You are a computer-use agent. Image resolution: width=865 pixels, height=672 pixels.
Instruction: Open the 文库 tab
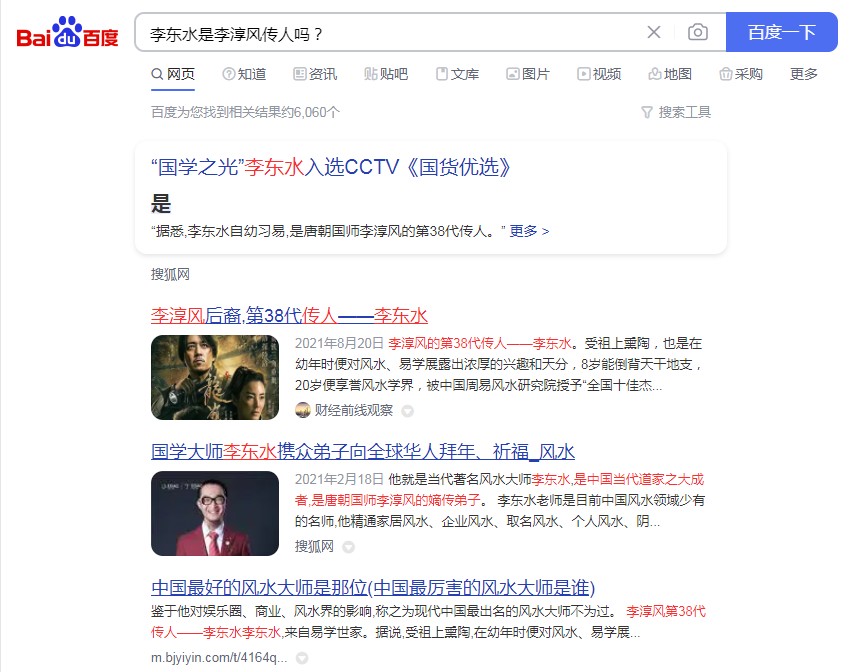click(457, 74)
